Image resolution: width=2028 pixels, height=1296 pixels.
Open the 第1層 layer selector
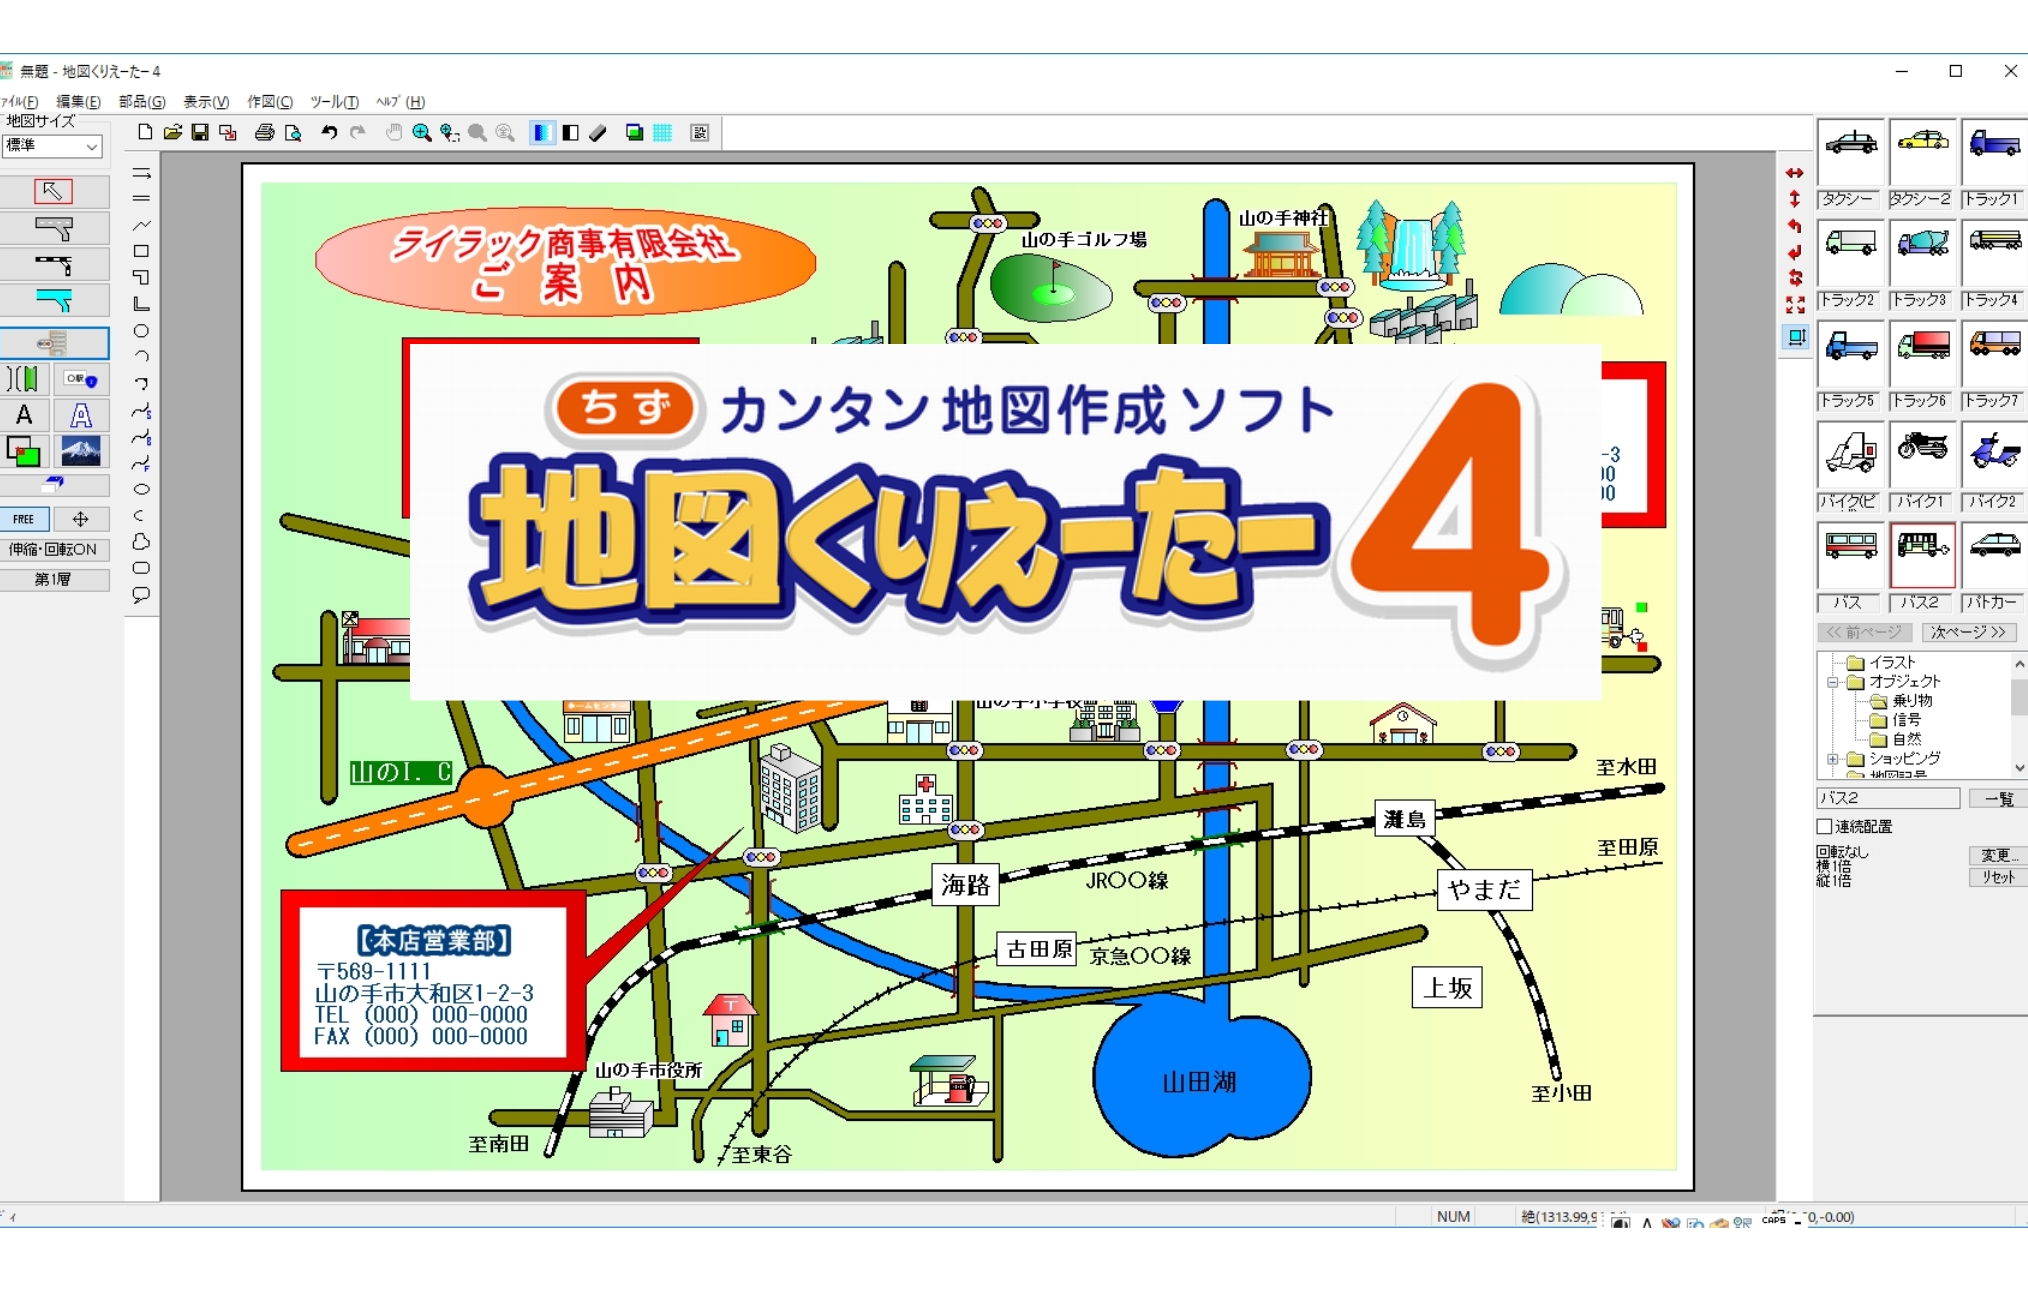point(53,579)
